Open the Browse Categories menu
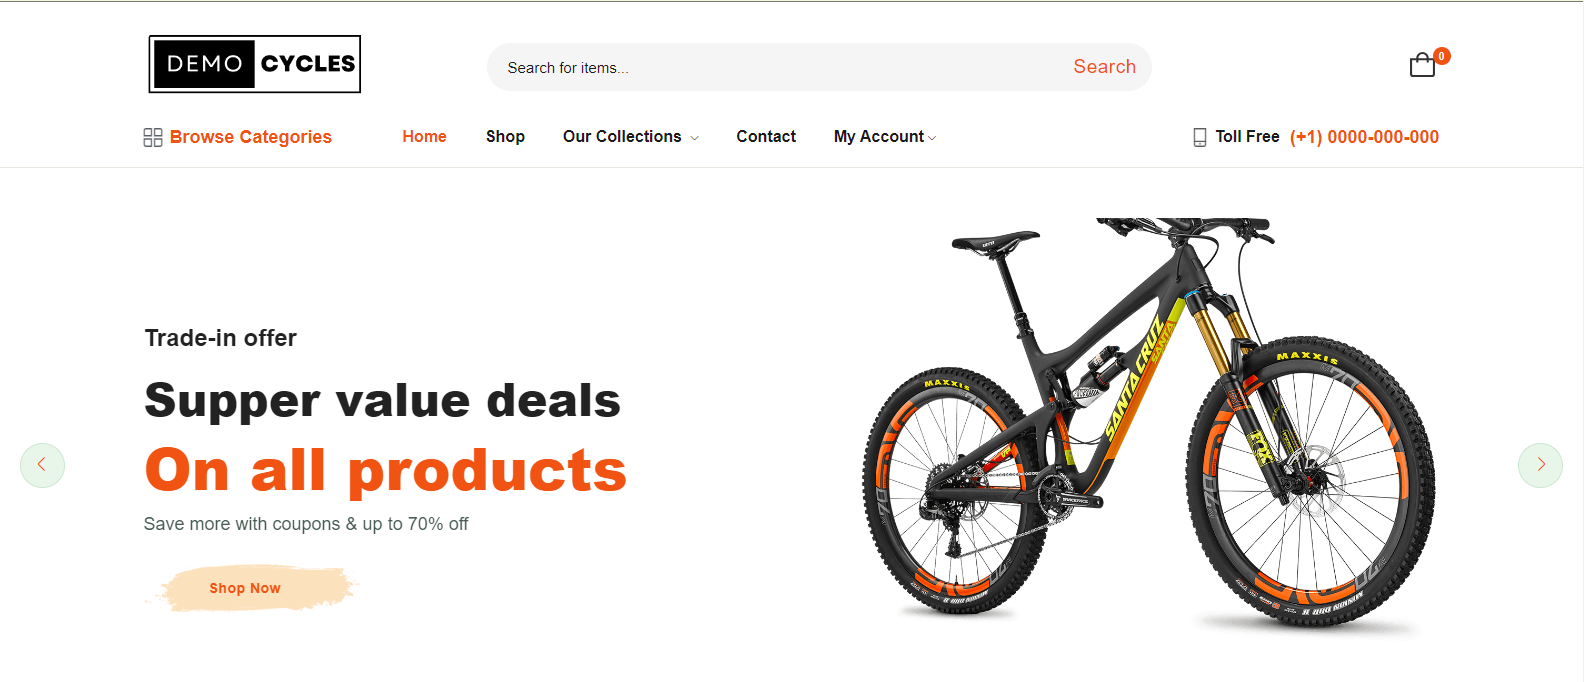Image resolution: width=1584 pixels, height=682 pixels. coord(238,137)
